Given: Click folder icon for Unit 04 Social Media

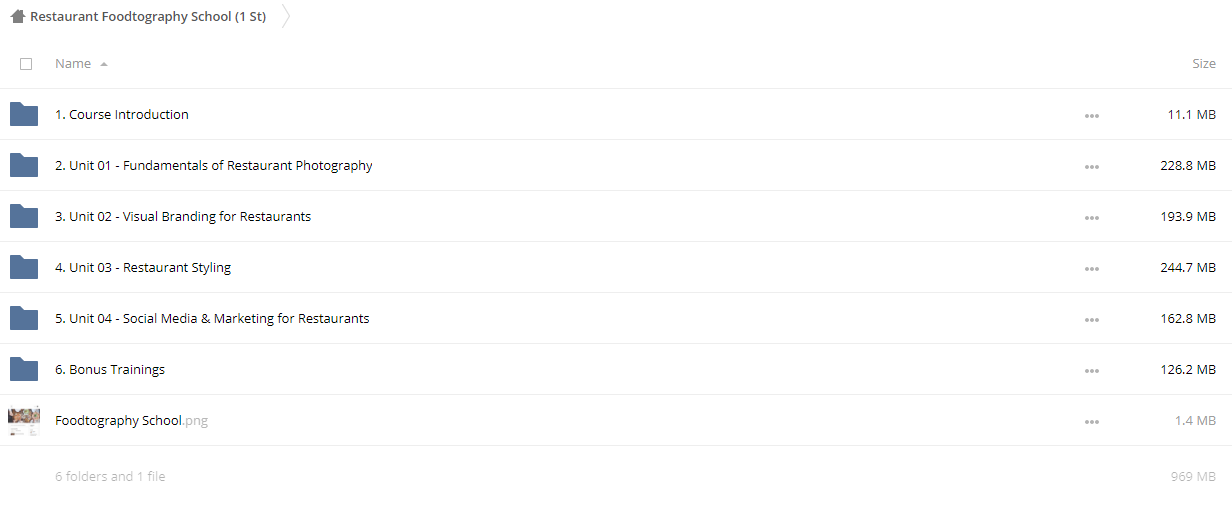Looking at the screenshot, I should (24, 318).
